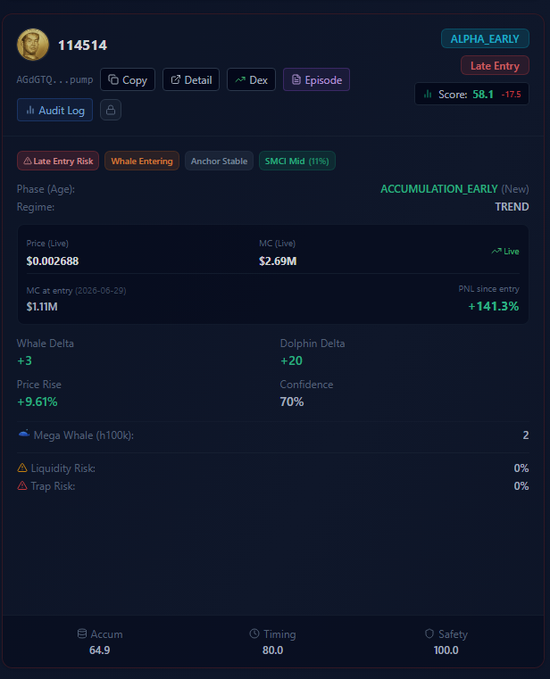
Task: Open the Episode page
Action: click(x=317, y=80)
